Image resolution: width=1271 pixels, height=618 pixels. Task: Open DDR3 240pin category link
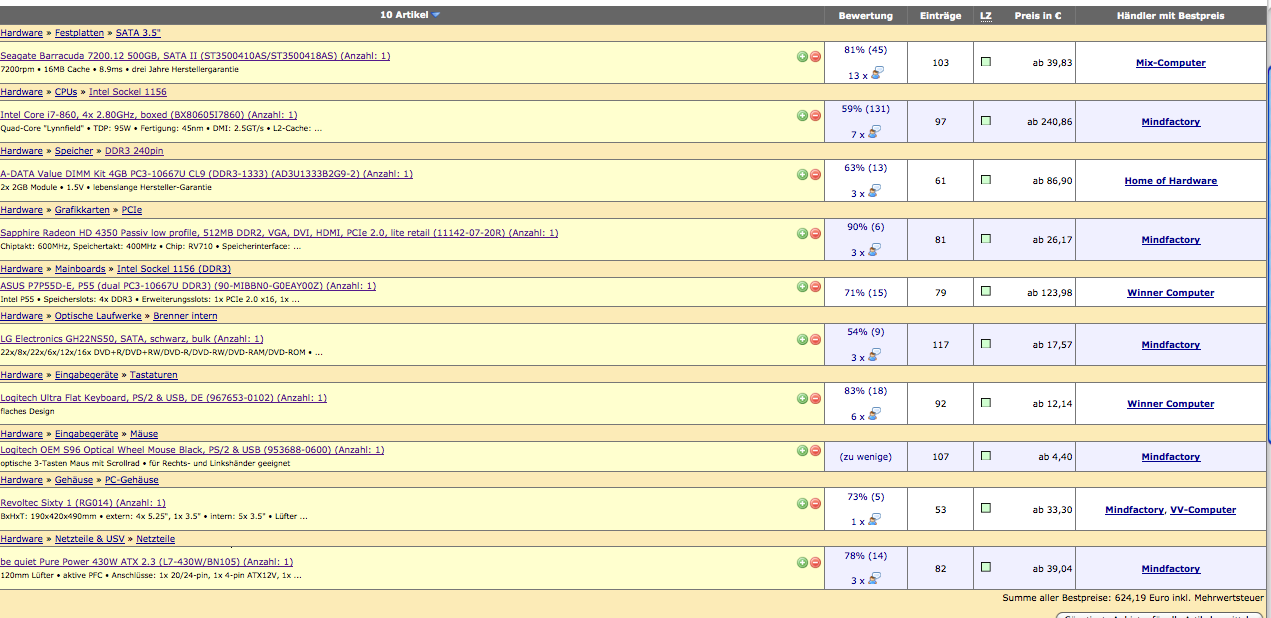(134, 151)
